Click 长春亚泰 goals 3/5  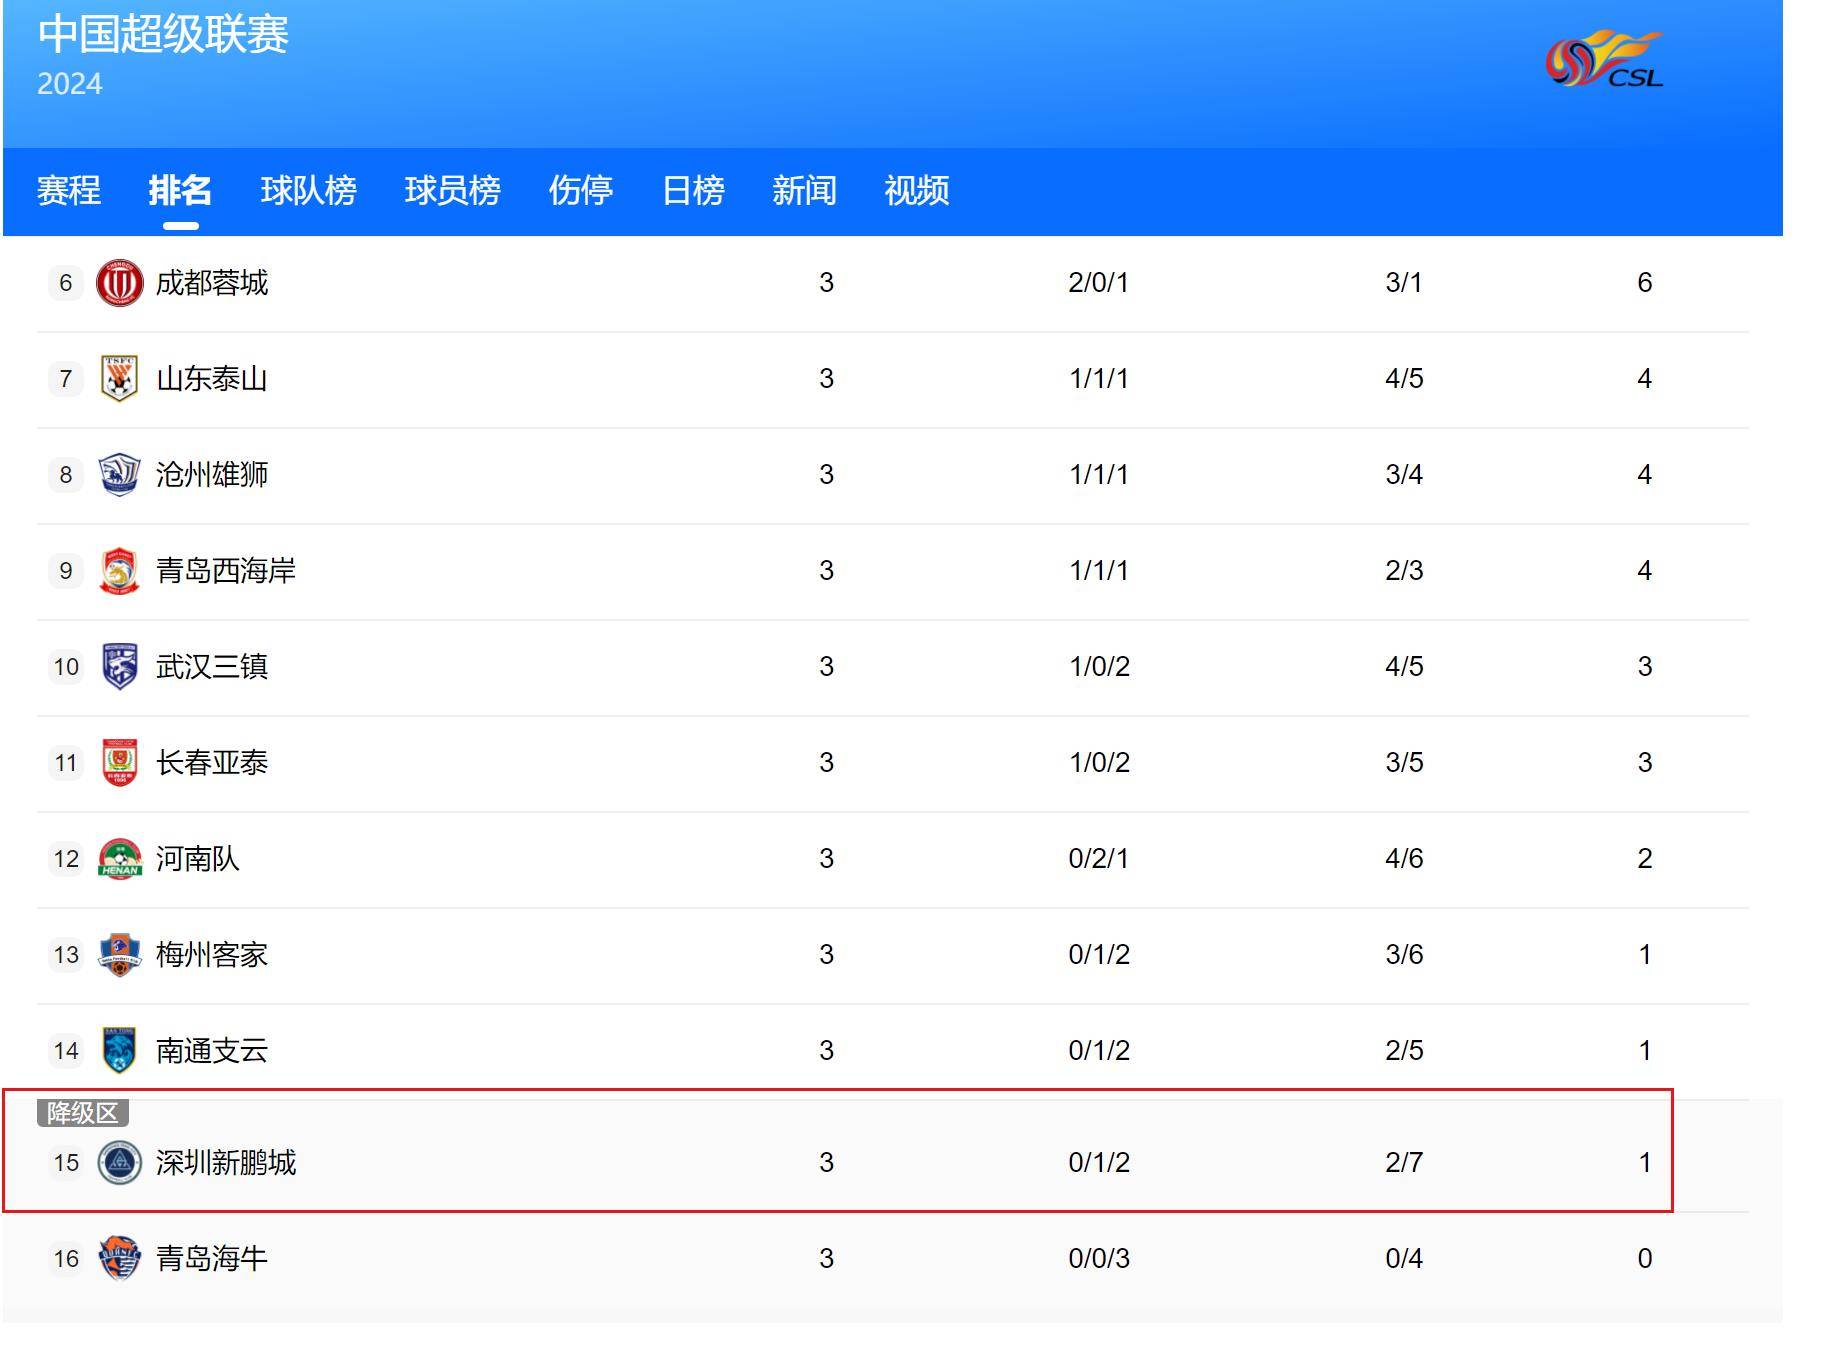pos(1404,763)
